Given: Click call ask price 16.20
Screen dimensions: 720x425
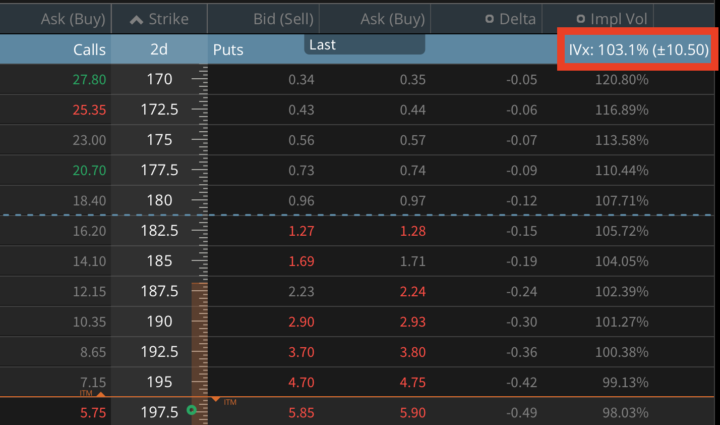Looking at the screenshot, I should pos(90,231).
